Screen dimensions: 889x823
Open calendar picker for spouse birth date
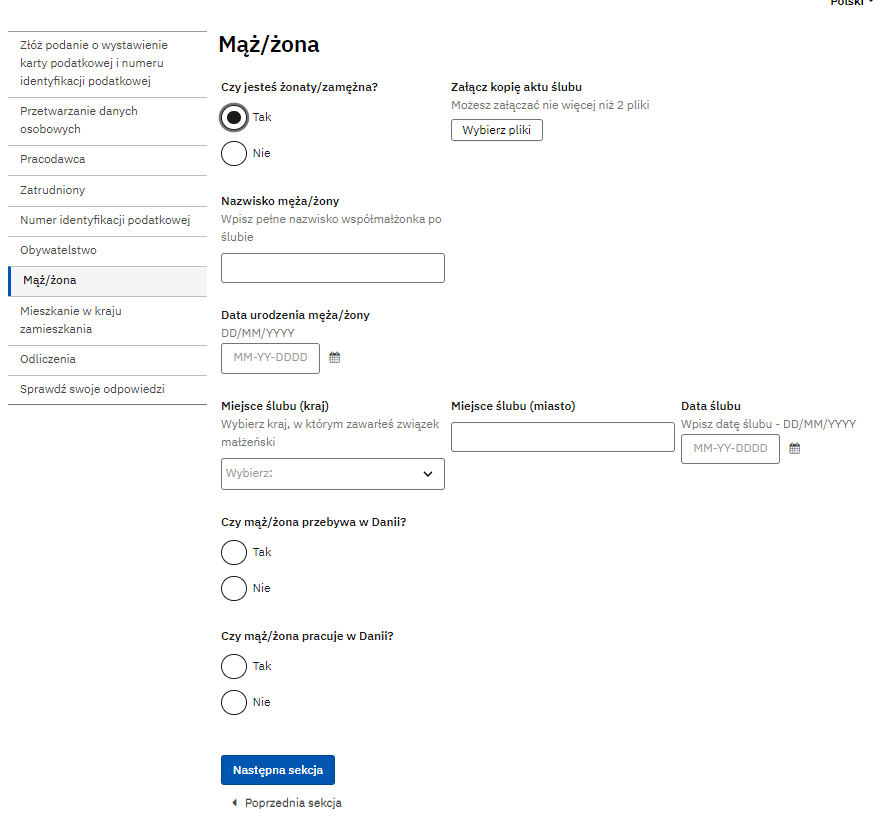335,358
